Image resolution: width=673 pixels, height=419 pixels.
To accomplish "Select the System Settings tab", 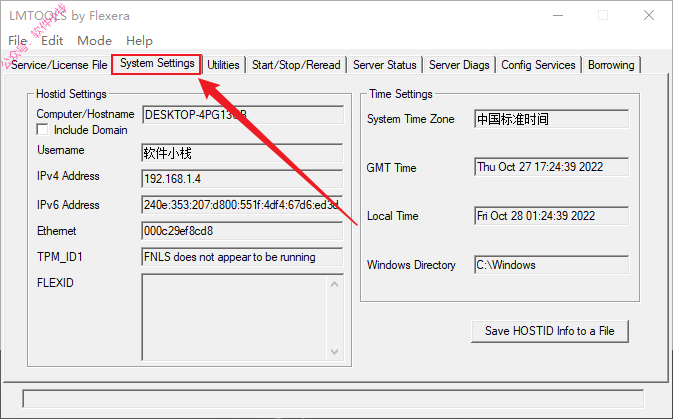I will coord(157,64).
